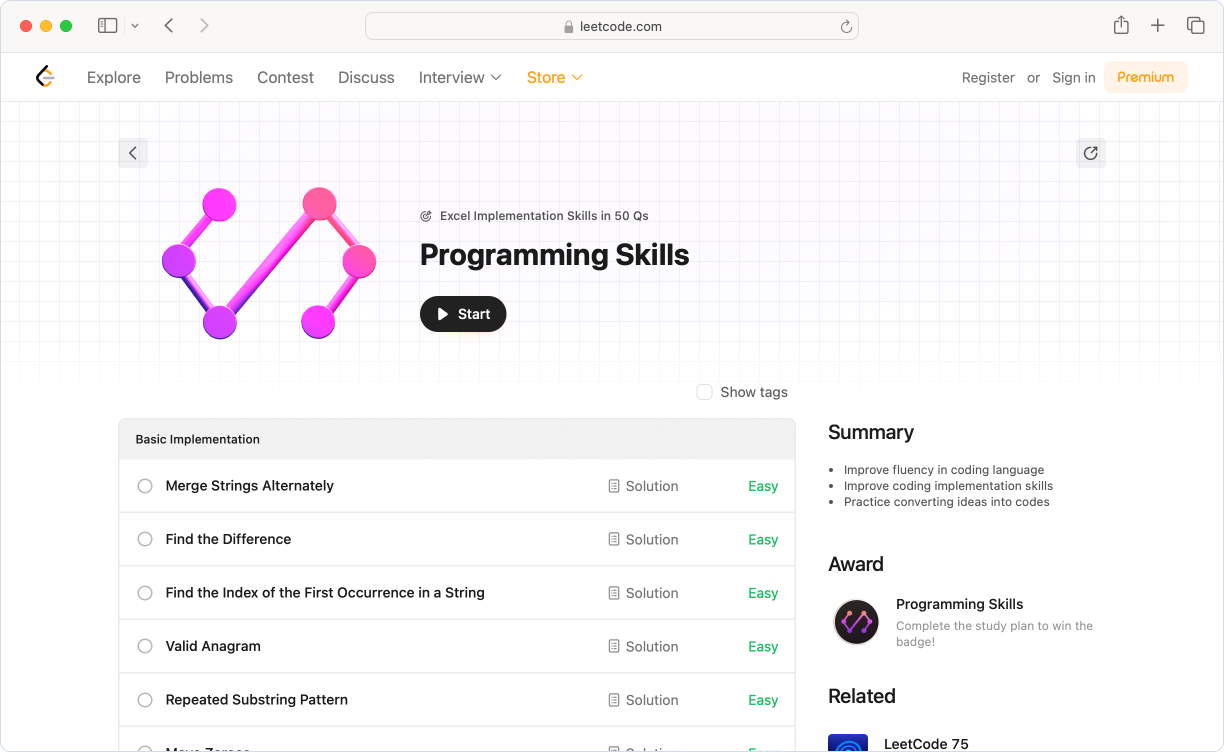Click the Sign in link
The width and height of the screenshot is (1224, 752).
(1074, 77)
